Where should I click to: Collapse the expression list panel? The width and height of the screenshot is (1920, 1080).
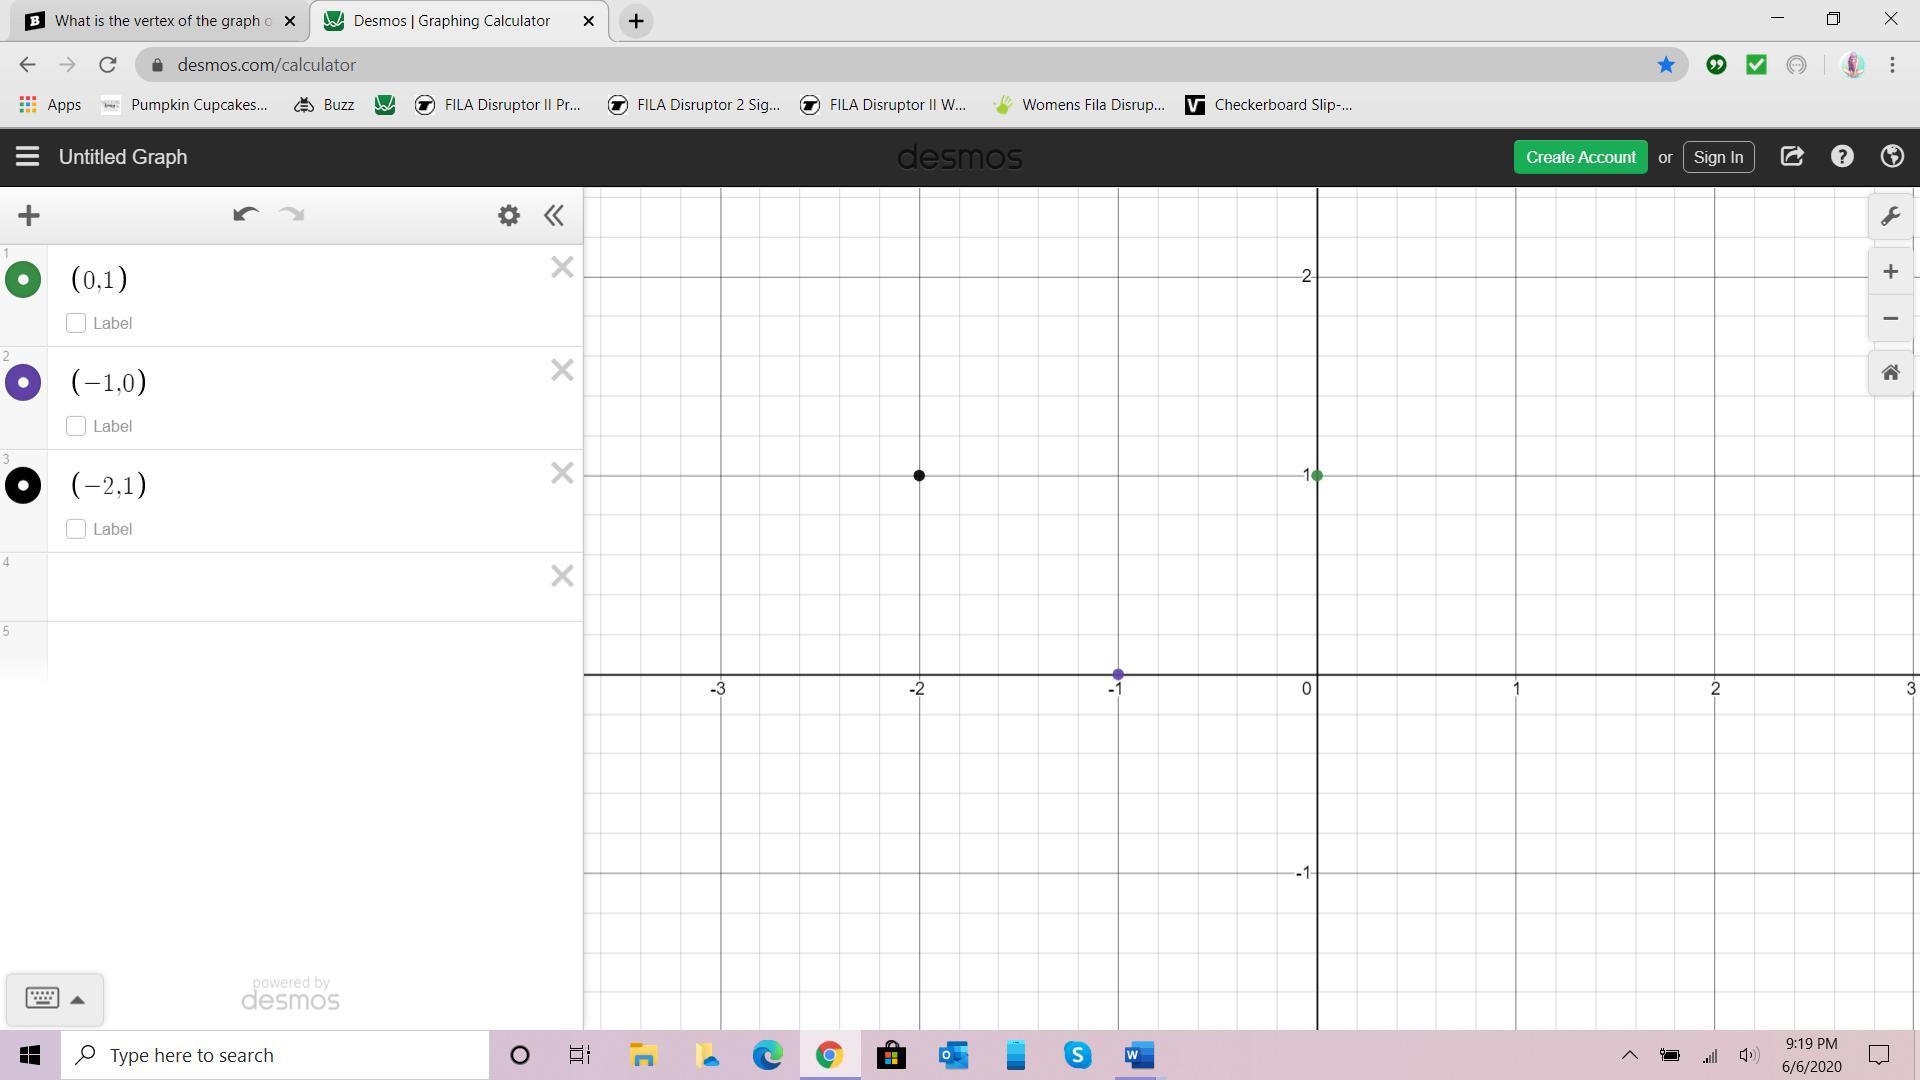554,215
